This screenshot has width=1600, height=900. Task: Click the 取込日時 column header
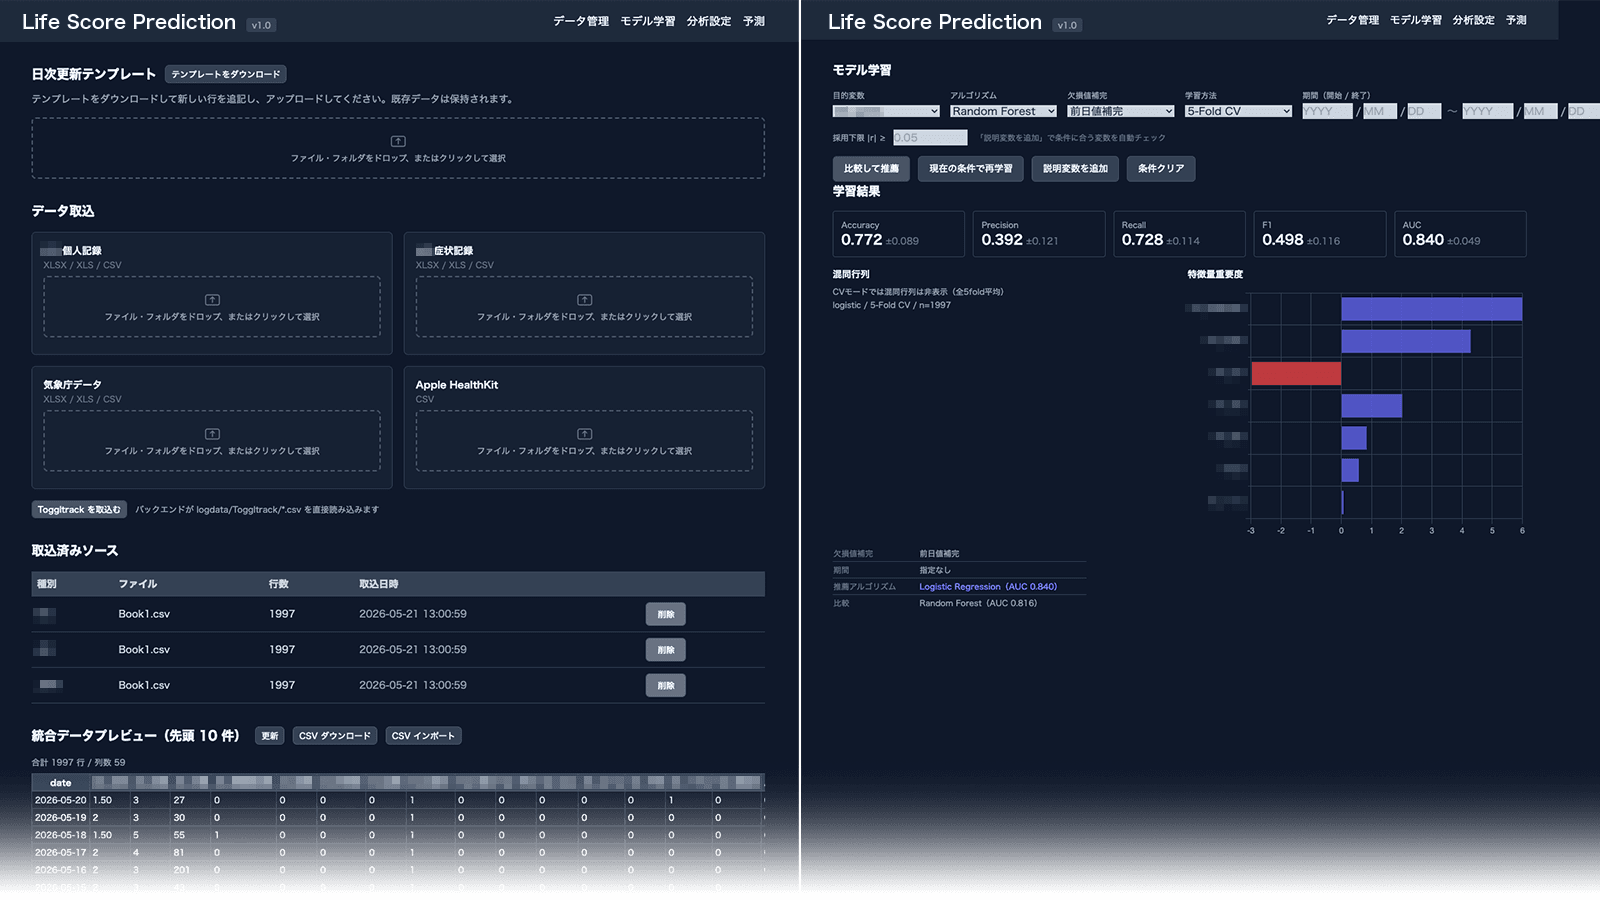point(379,584)
